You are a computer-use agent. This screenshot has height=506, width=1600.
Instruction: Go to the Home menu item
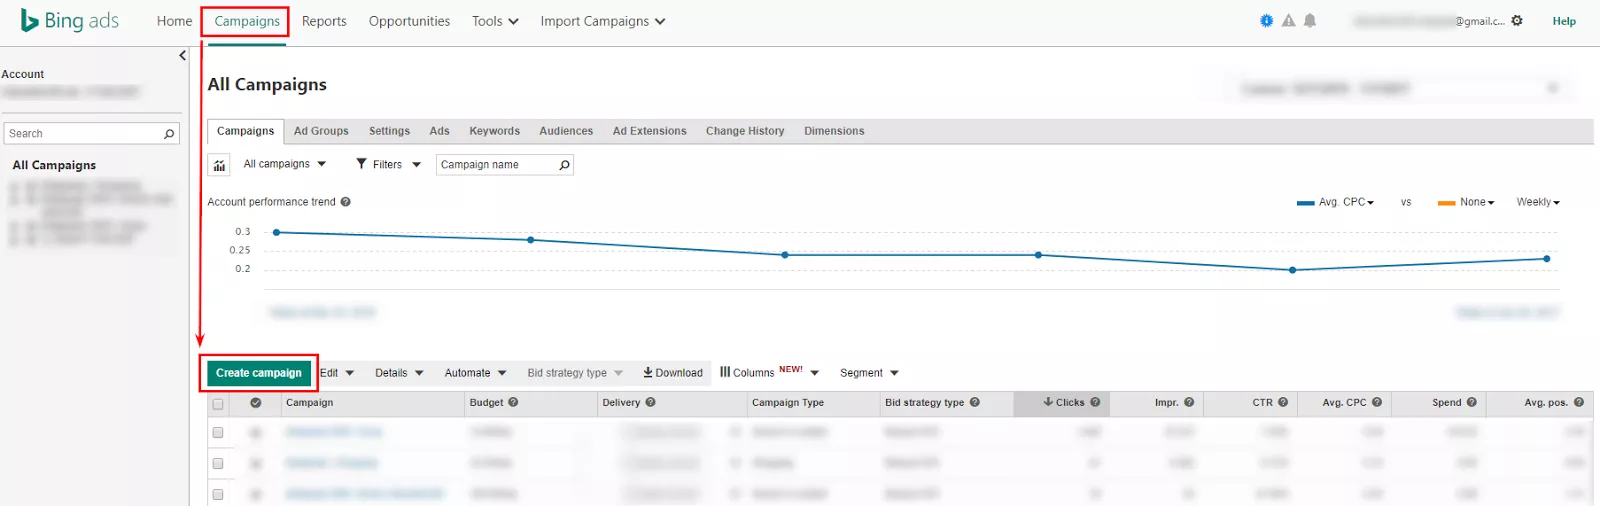pyautogui.click(x=174, y=21)
